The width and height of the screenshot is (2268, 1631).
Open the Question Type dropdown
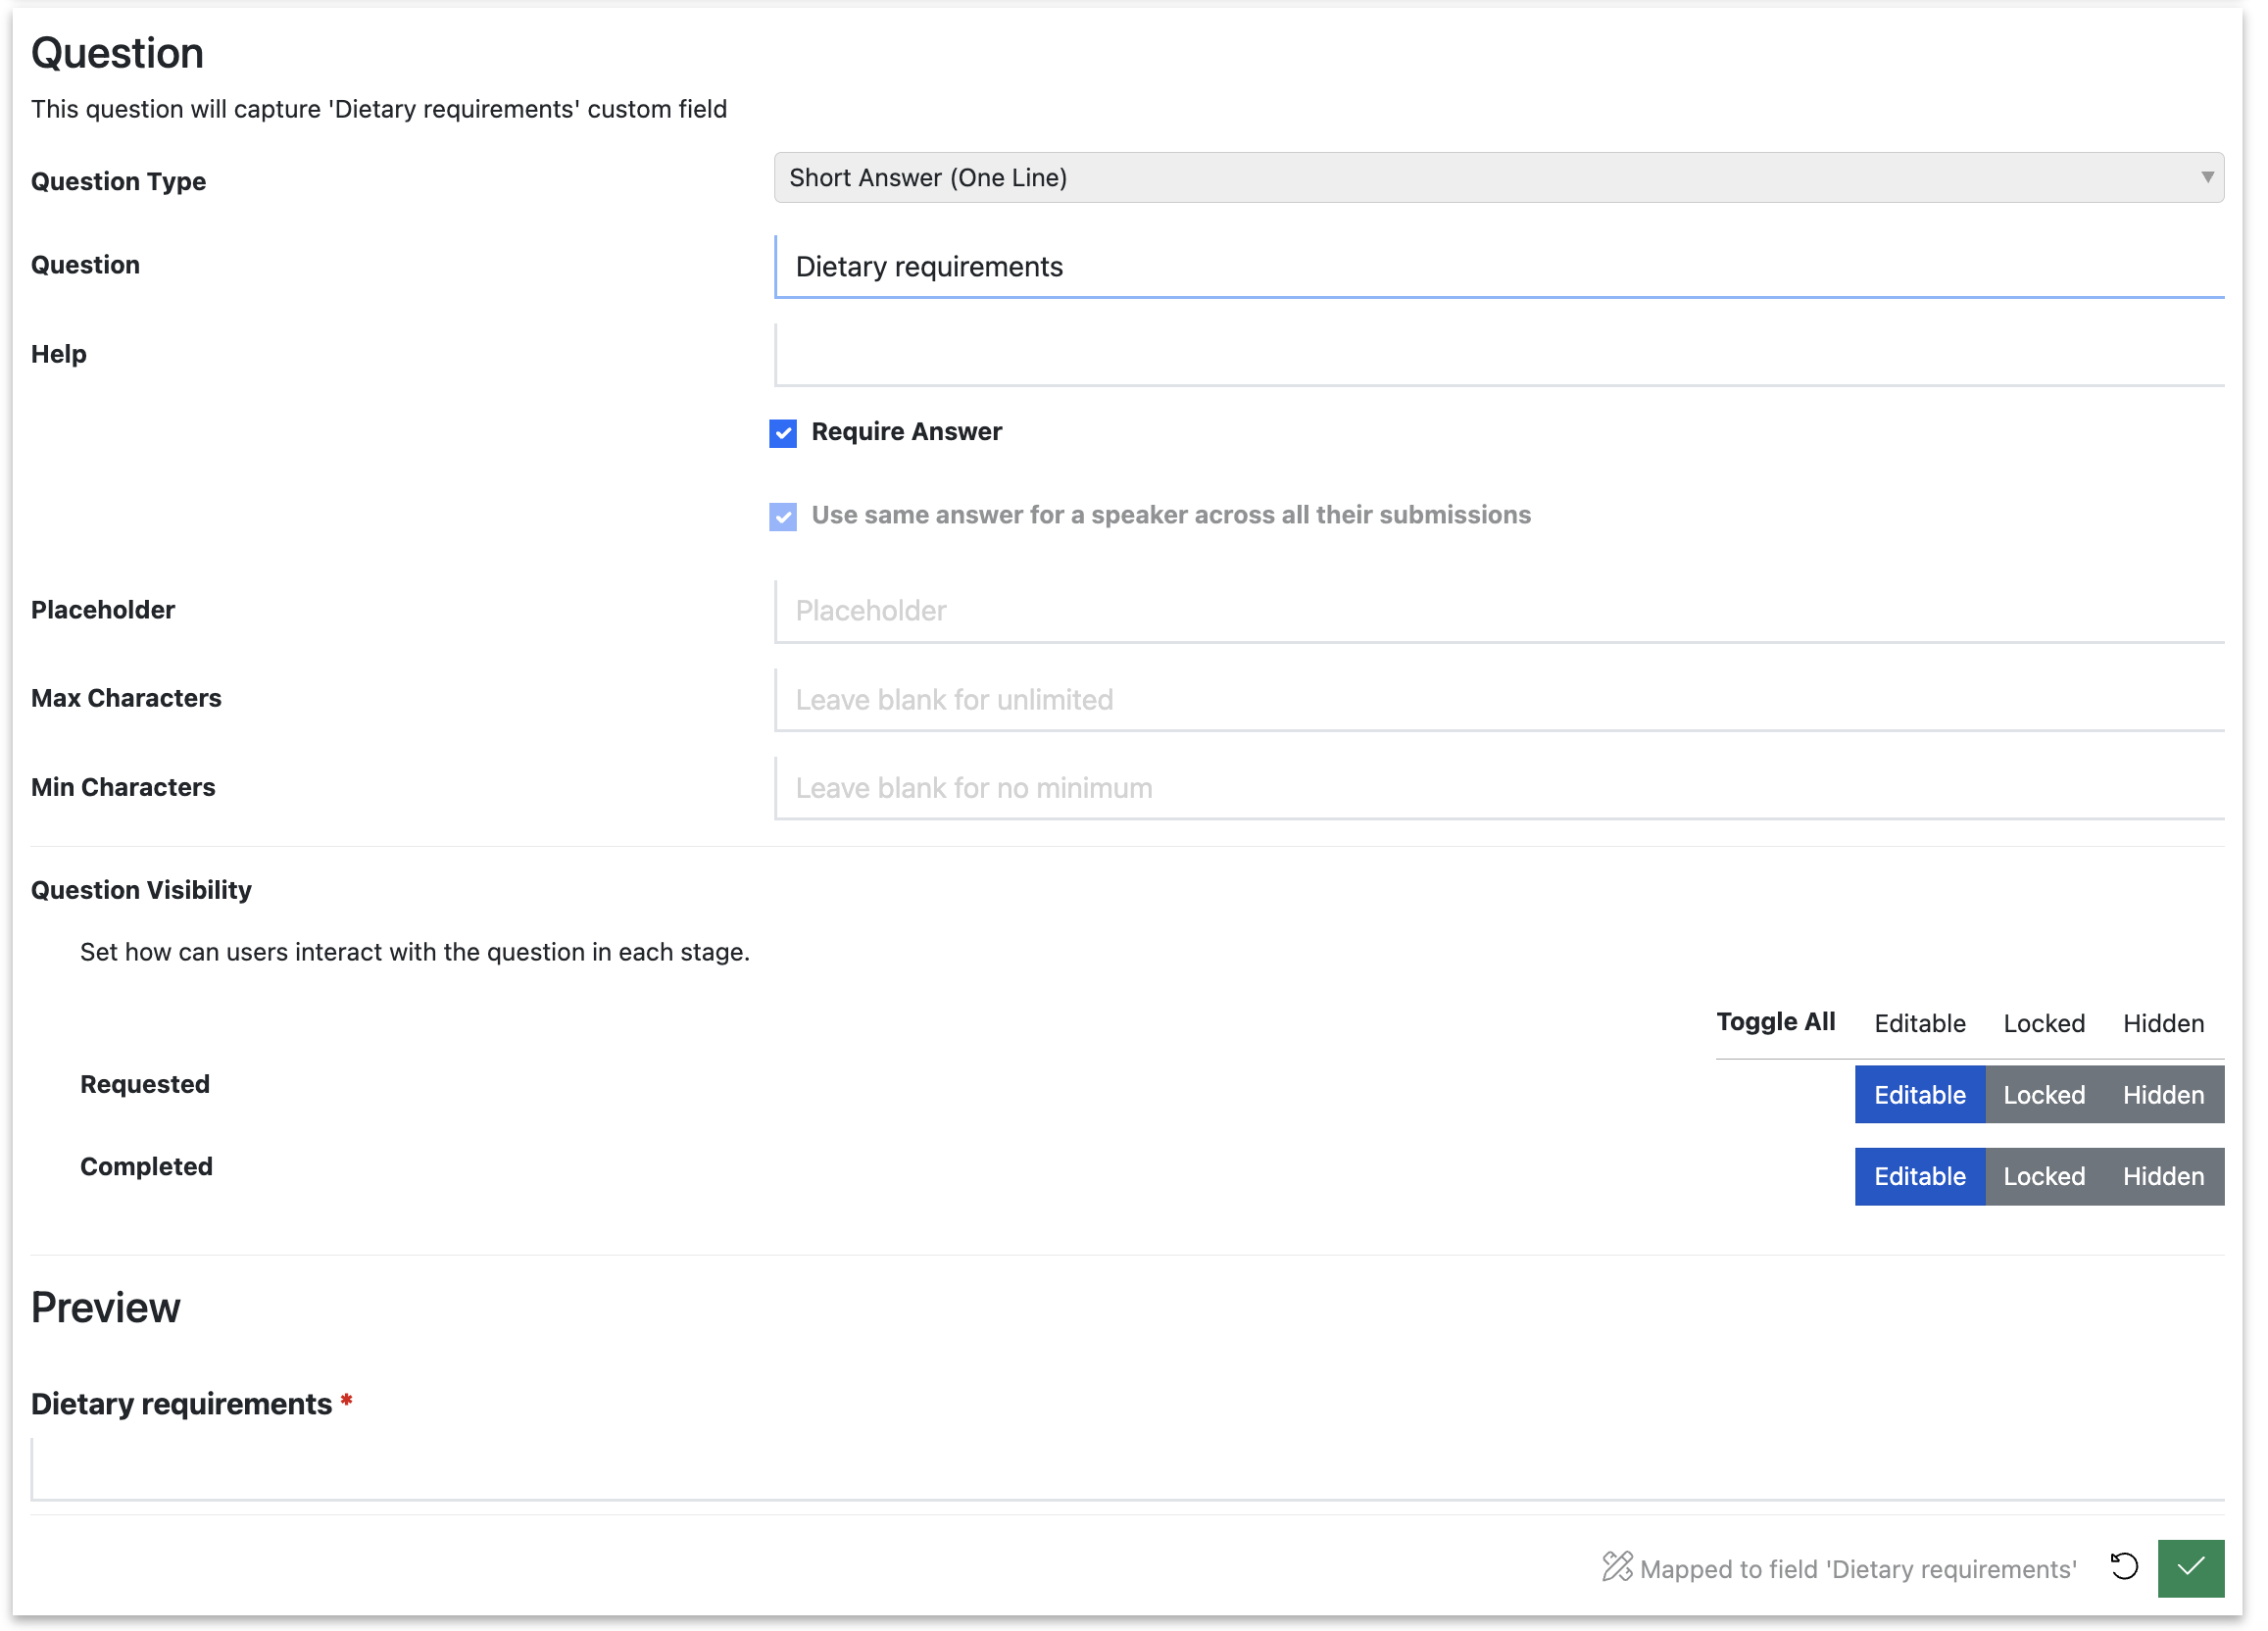coord(1500,178)
